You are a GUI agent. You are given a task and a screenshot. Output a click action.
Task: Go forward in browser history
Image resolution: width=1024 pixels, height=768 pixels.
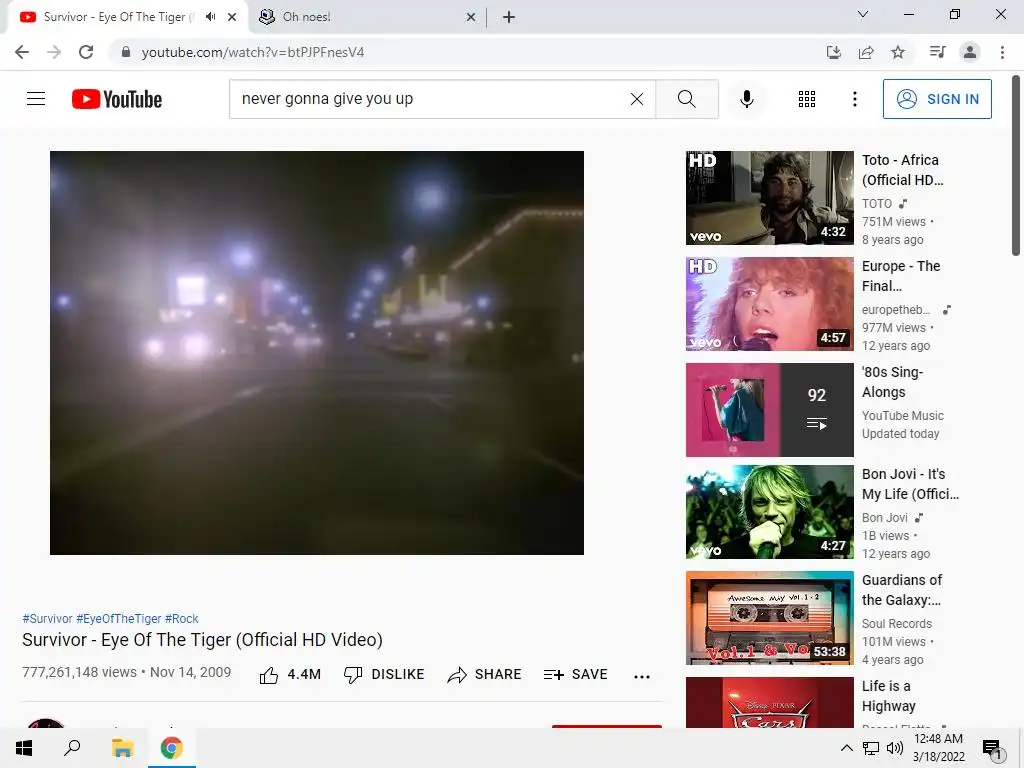[54, 52]
